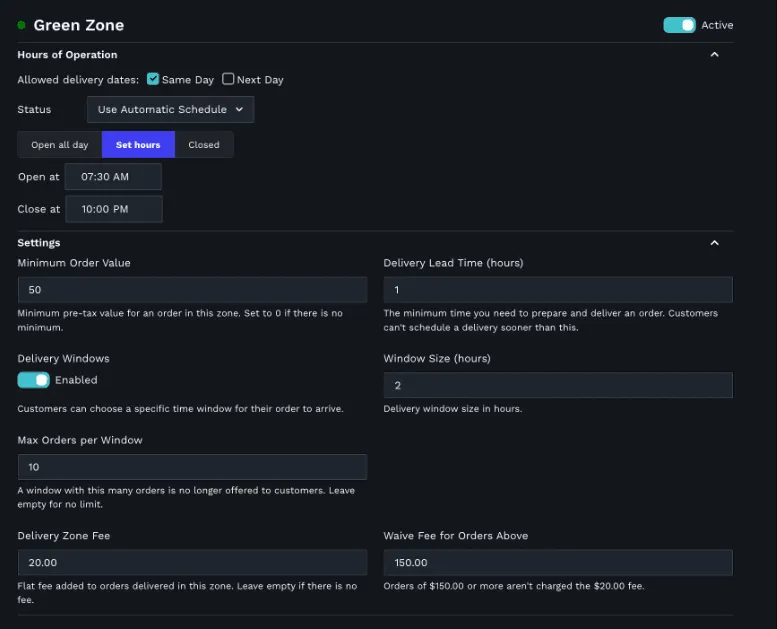Click the Max Orders per Window field
This screenshot has height=629, width=777.
click(x=192, y=467)
